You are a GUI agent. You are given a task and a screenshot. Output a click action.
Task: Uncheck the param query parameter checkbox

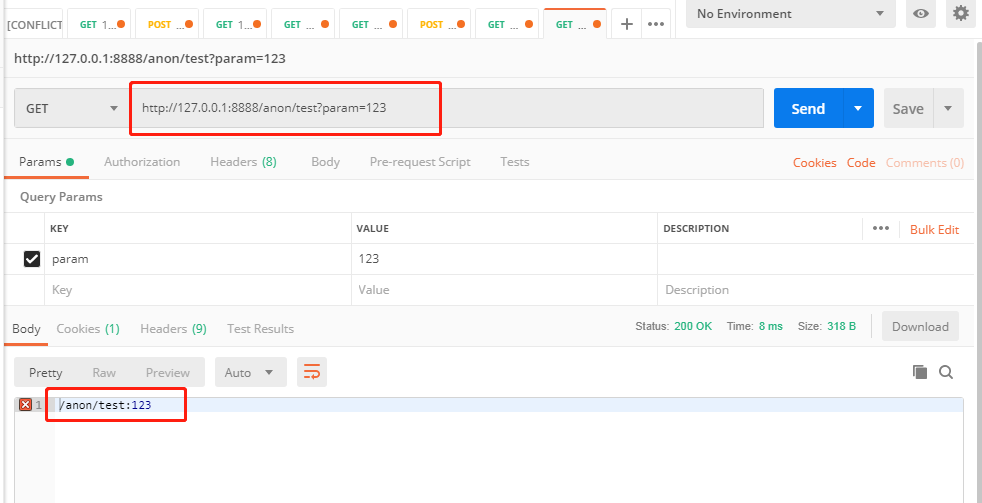tap(31, 259)
